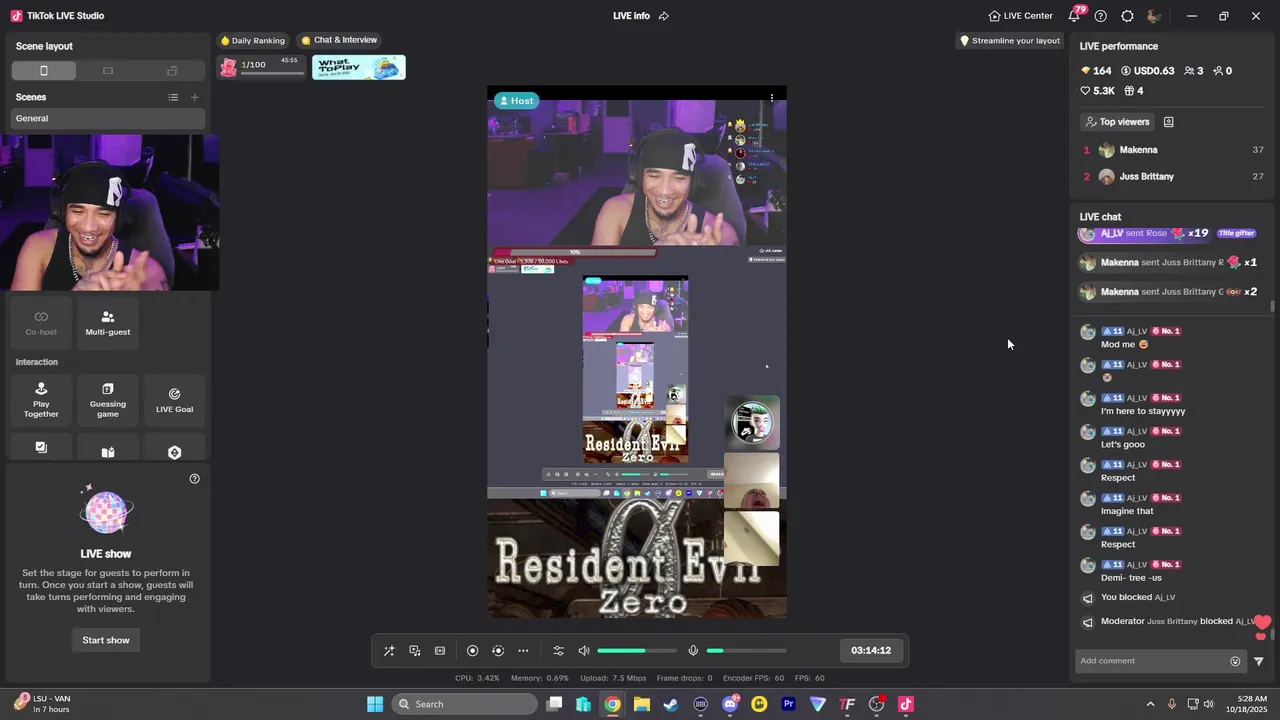
Task: Click the 03:14:12 live timer button
Action: (x=871, y=650)
